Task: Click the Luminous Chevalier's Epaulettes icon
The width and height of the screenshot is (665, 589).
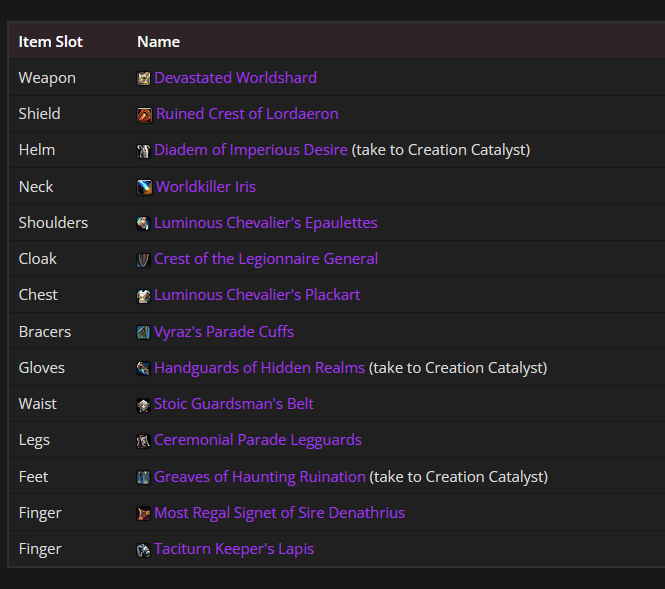Action: tap(143, 223)
